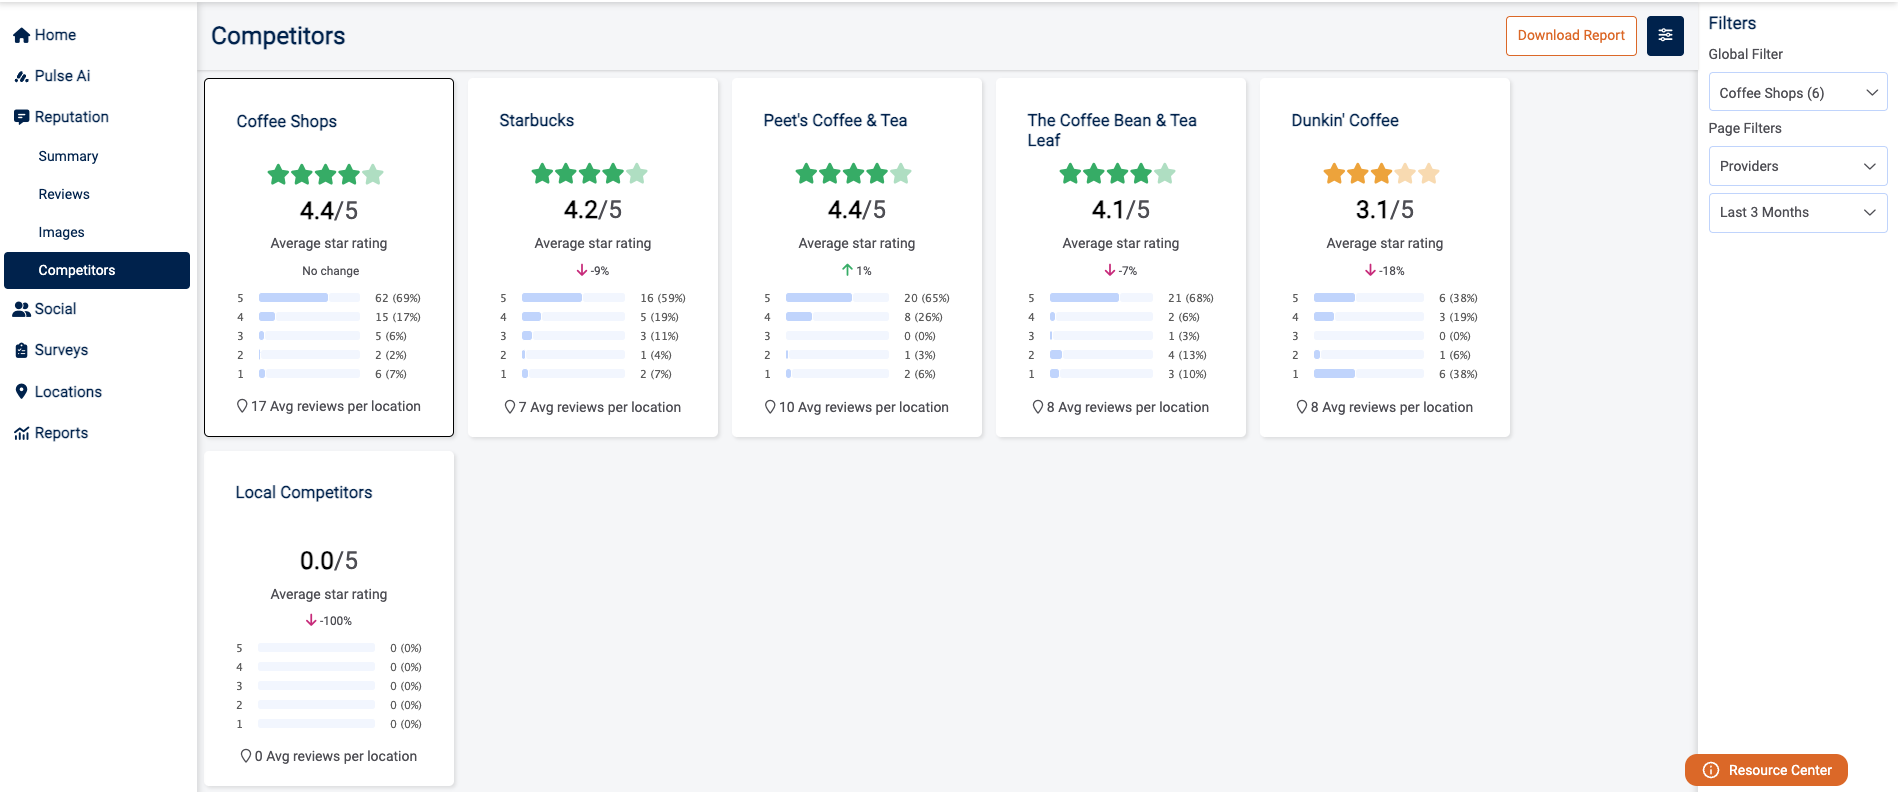The image size is (1898, 792).
Task: Toggle the filter sliders icon button
Action: point(1665,36)
